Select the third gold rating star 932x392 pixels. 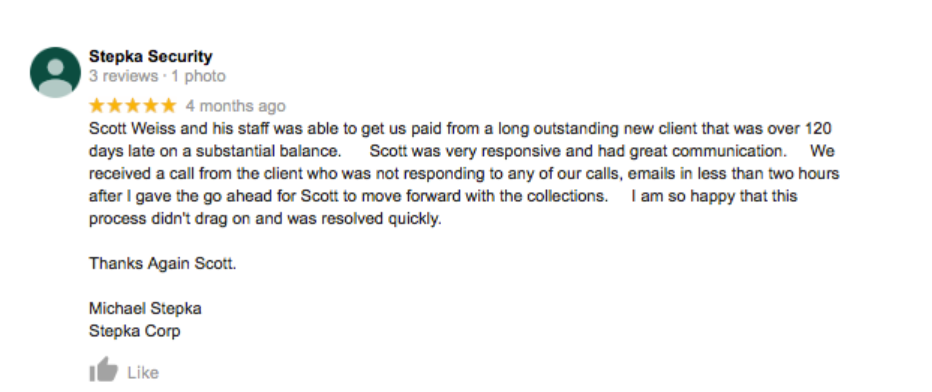coord(133,106)
